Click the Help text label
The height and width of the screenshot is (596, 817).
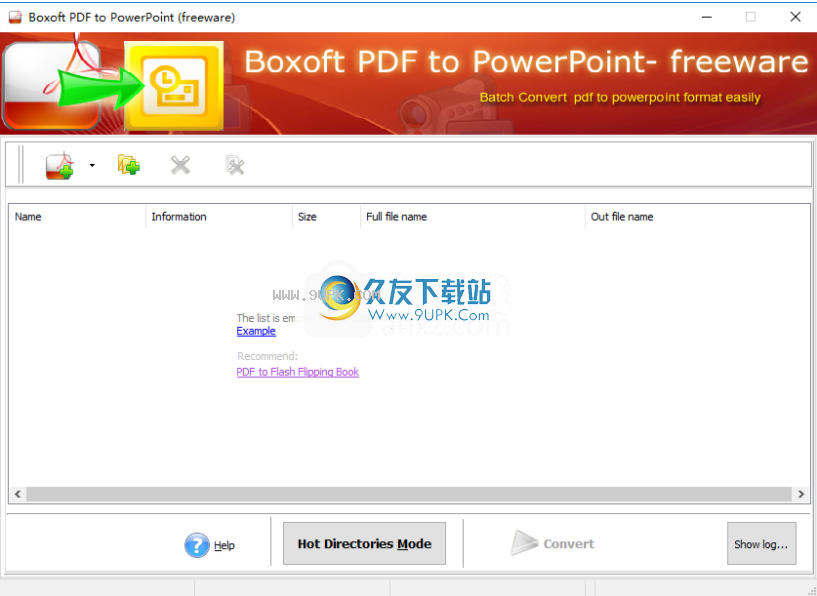coord(224,545)
